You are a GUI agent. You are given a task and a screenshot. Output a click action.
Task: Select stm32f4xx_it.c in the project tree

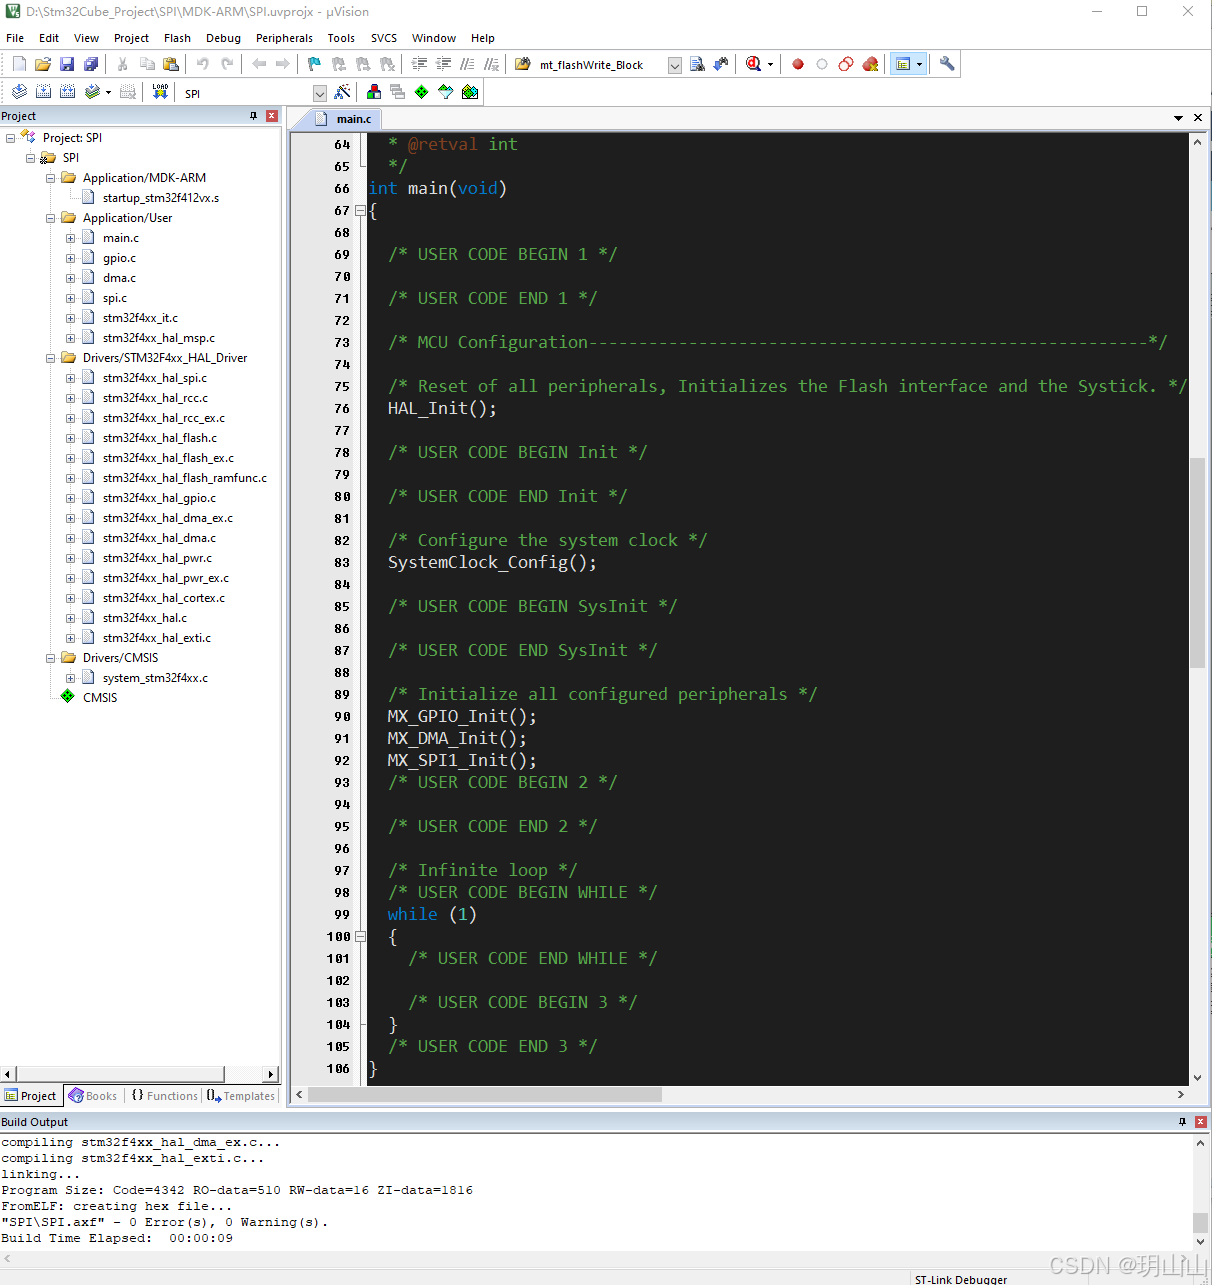[x=140, y=318]
